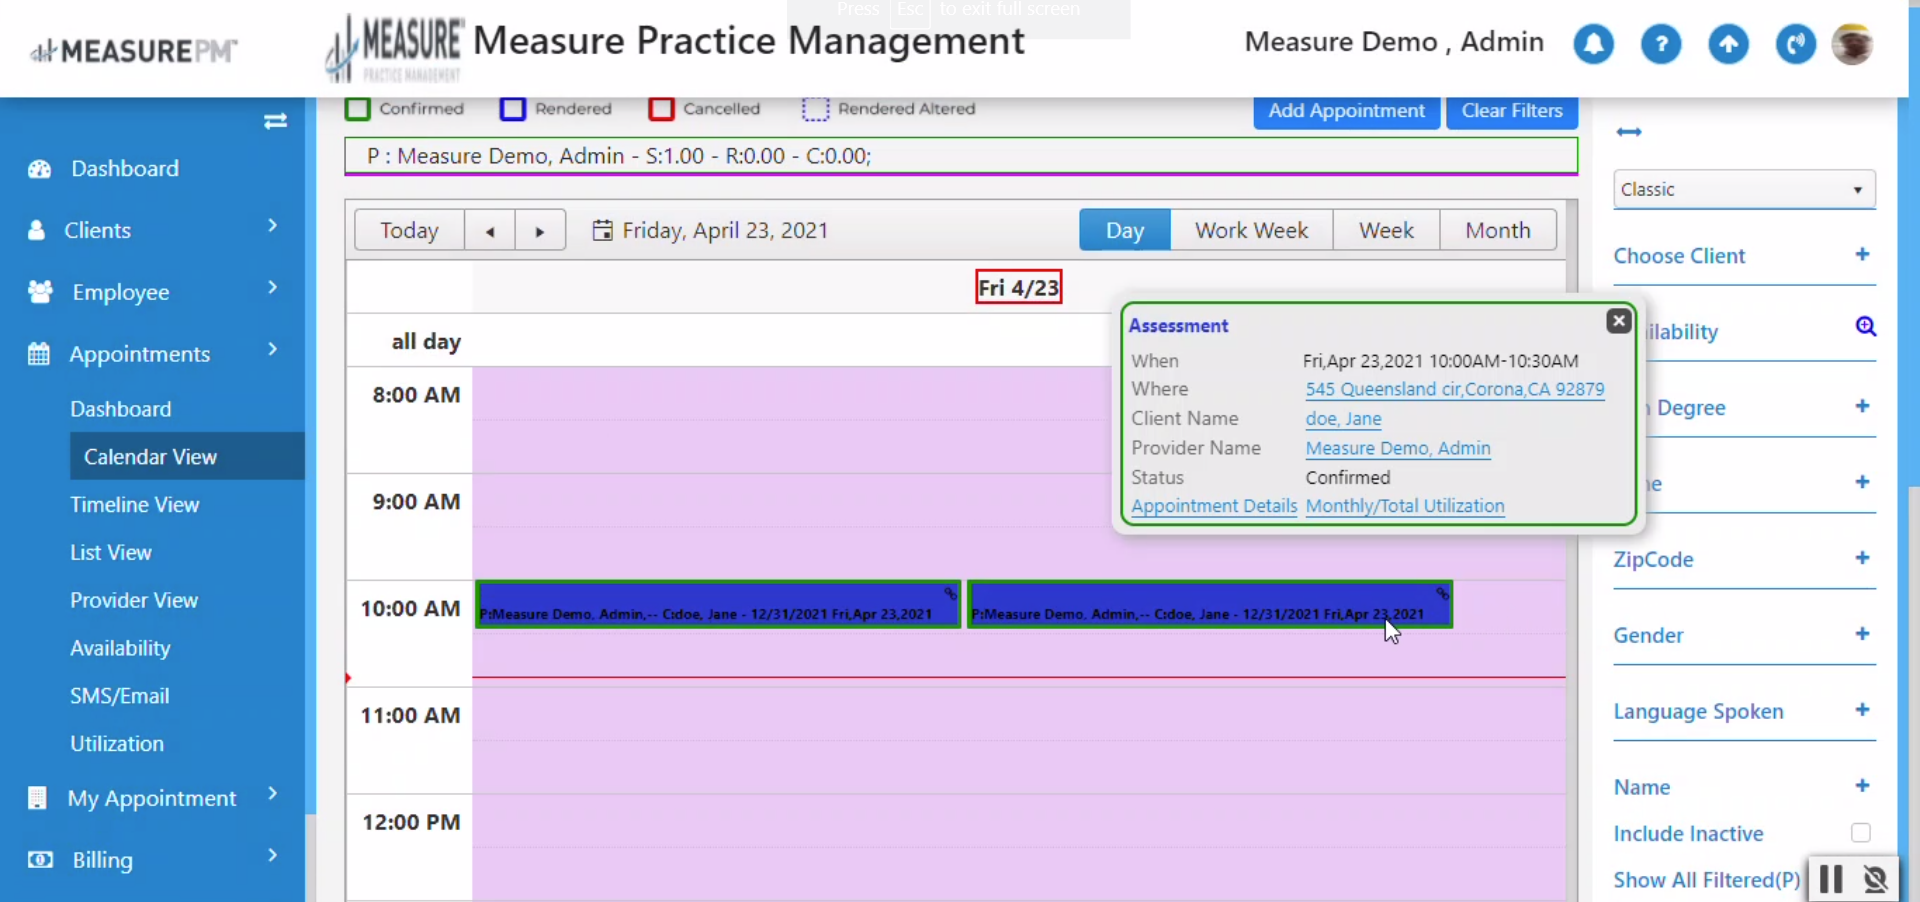Image resolution: width=1920 pixels, height=902 pixels.
Task: Toggle the Confirmed status filter box
Action: [357, 109]
